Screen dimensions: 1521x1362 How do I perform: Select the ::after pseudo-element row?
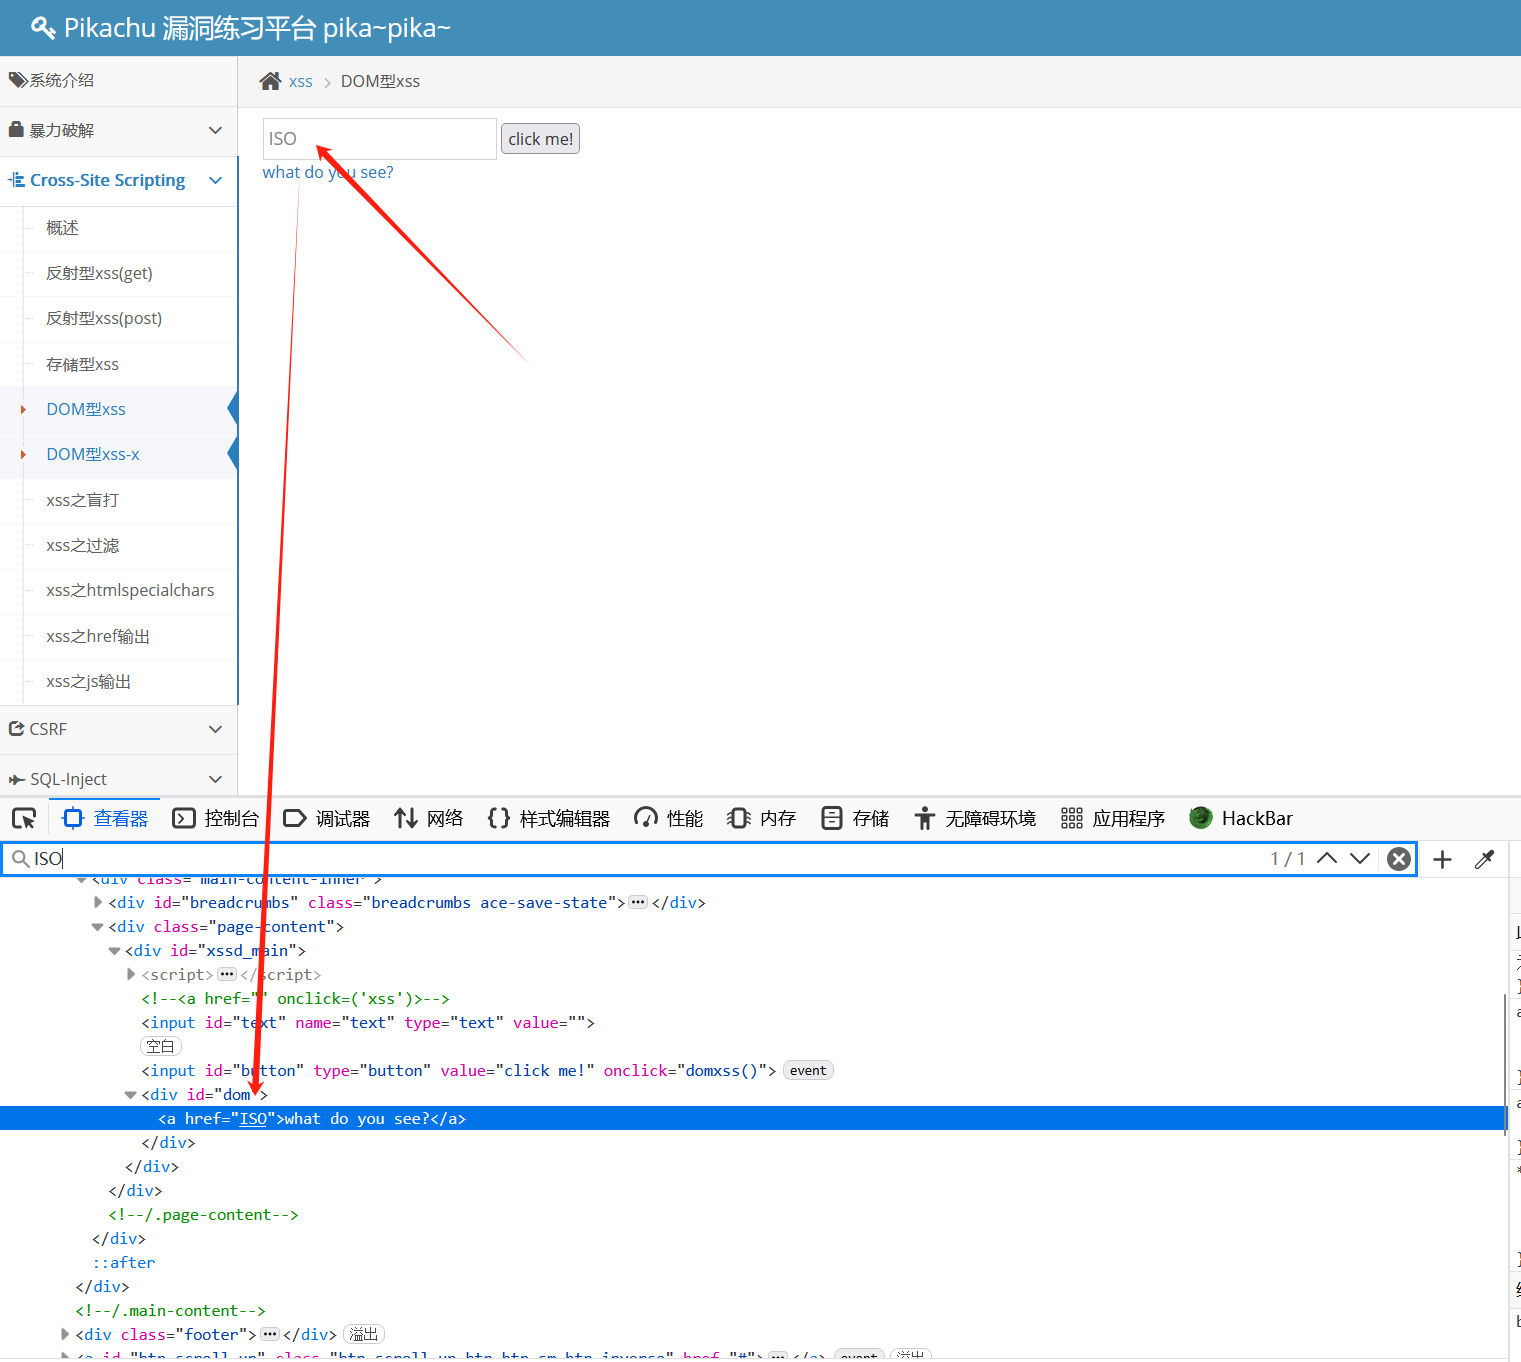(x=124, y=1263)
